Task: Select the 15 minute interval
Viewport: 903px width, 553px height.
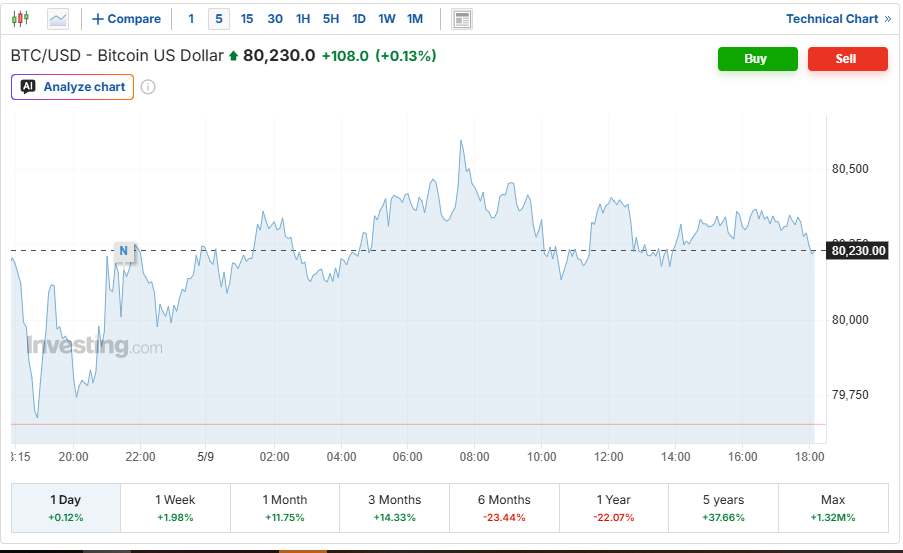Action: pos(247,19)
